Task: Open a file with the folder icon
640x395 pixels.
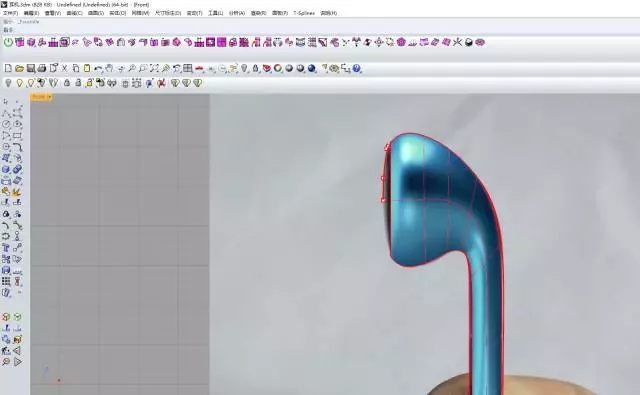Action: coord(19,69)
